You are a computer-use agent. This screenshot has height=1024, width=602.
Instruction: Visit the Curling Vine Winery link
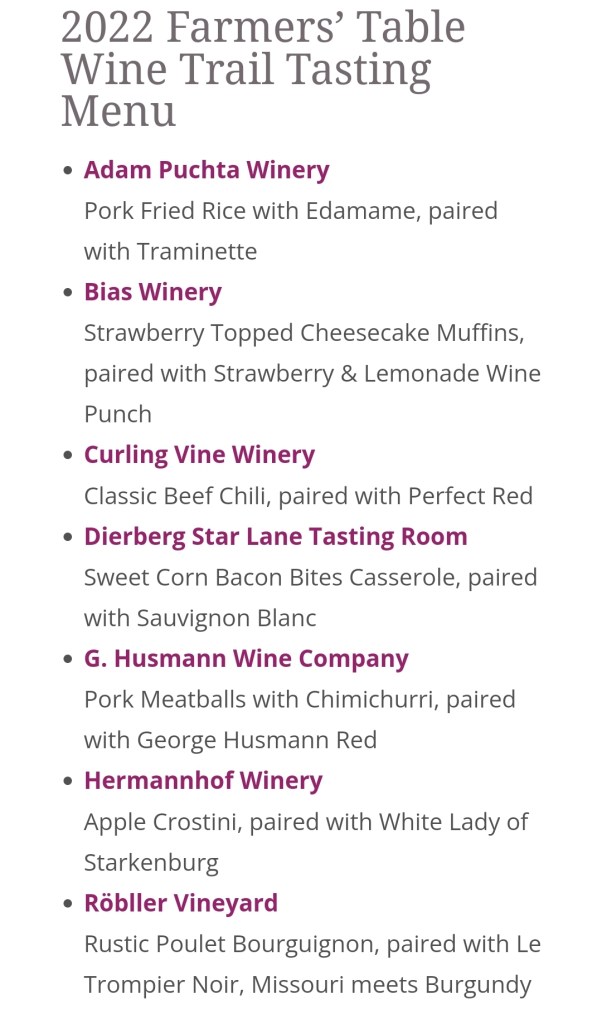coord(199,455)
